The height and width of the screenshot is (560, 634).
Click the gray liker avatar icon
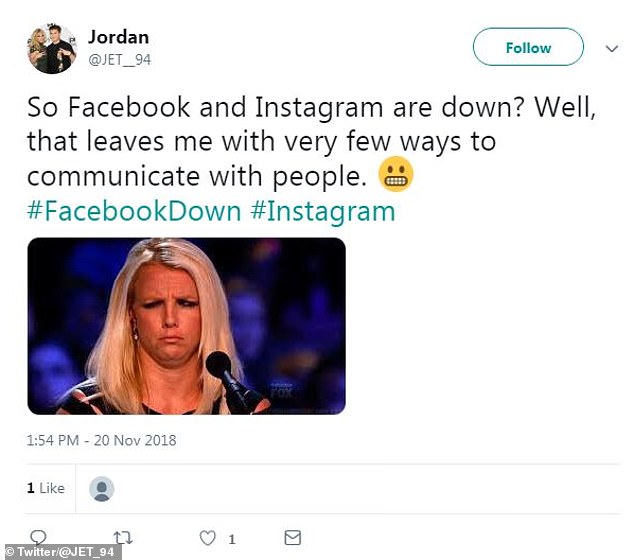(x=101, y=488)
